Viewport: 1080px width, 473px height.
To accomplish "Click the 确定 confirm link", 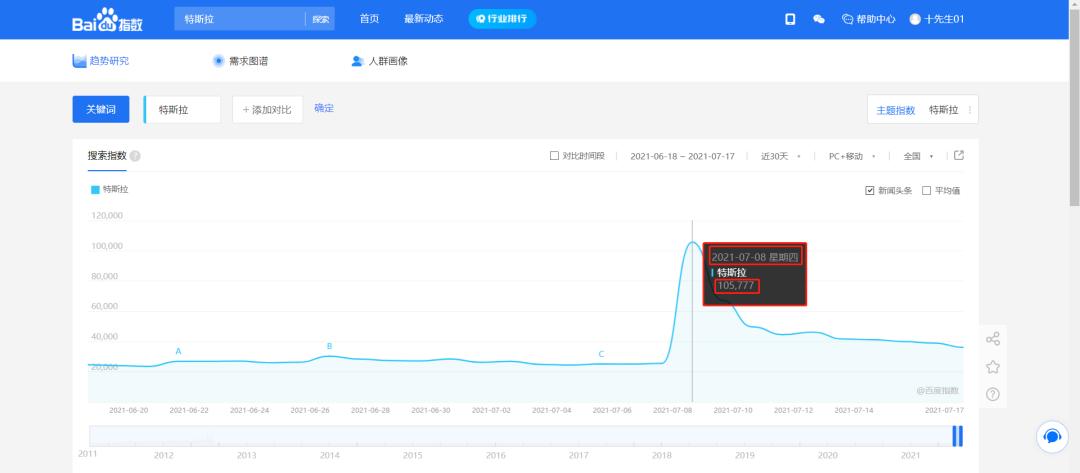I will click(x=324, y=108).
